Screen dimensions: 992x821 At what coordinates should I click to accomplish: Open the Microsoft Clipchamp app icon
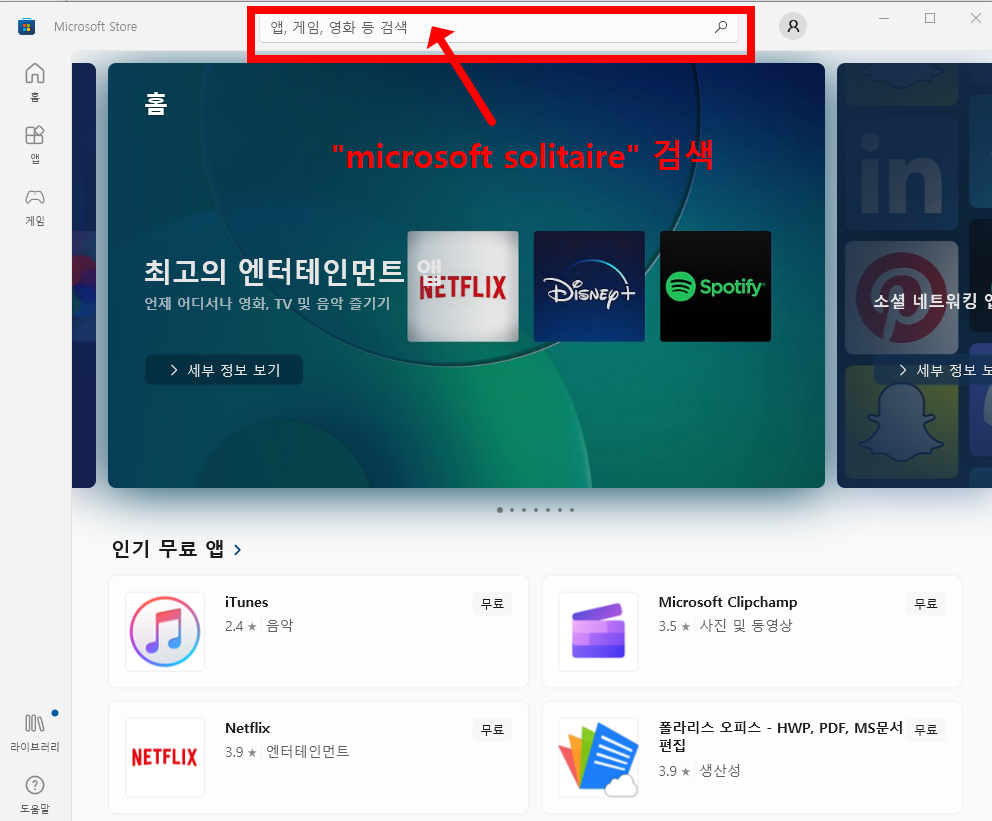click(x=598, y=631)
